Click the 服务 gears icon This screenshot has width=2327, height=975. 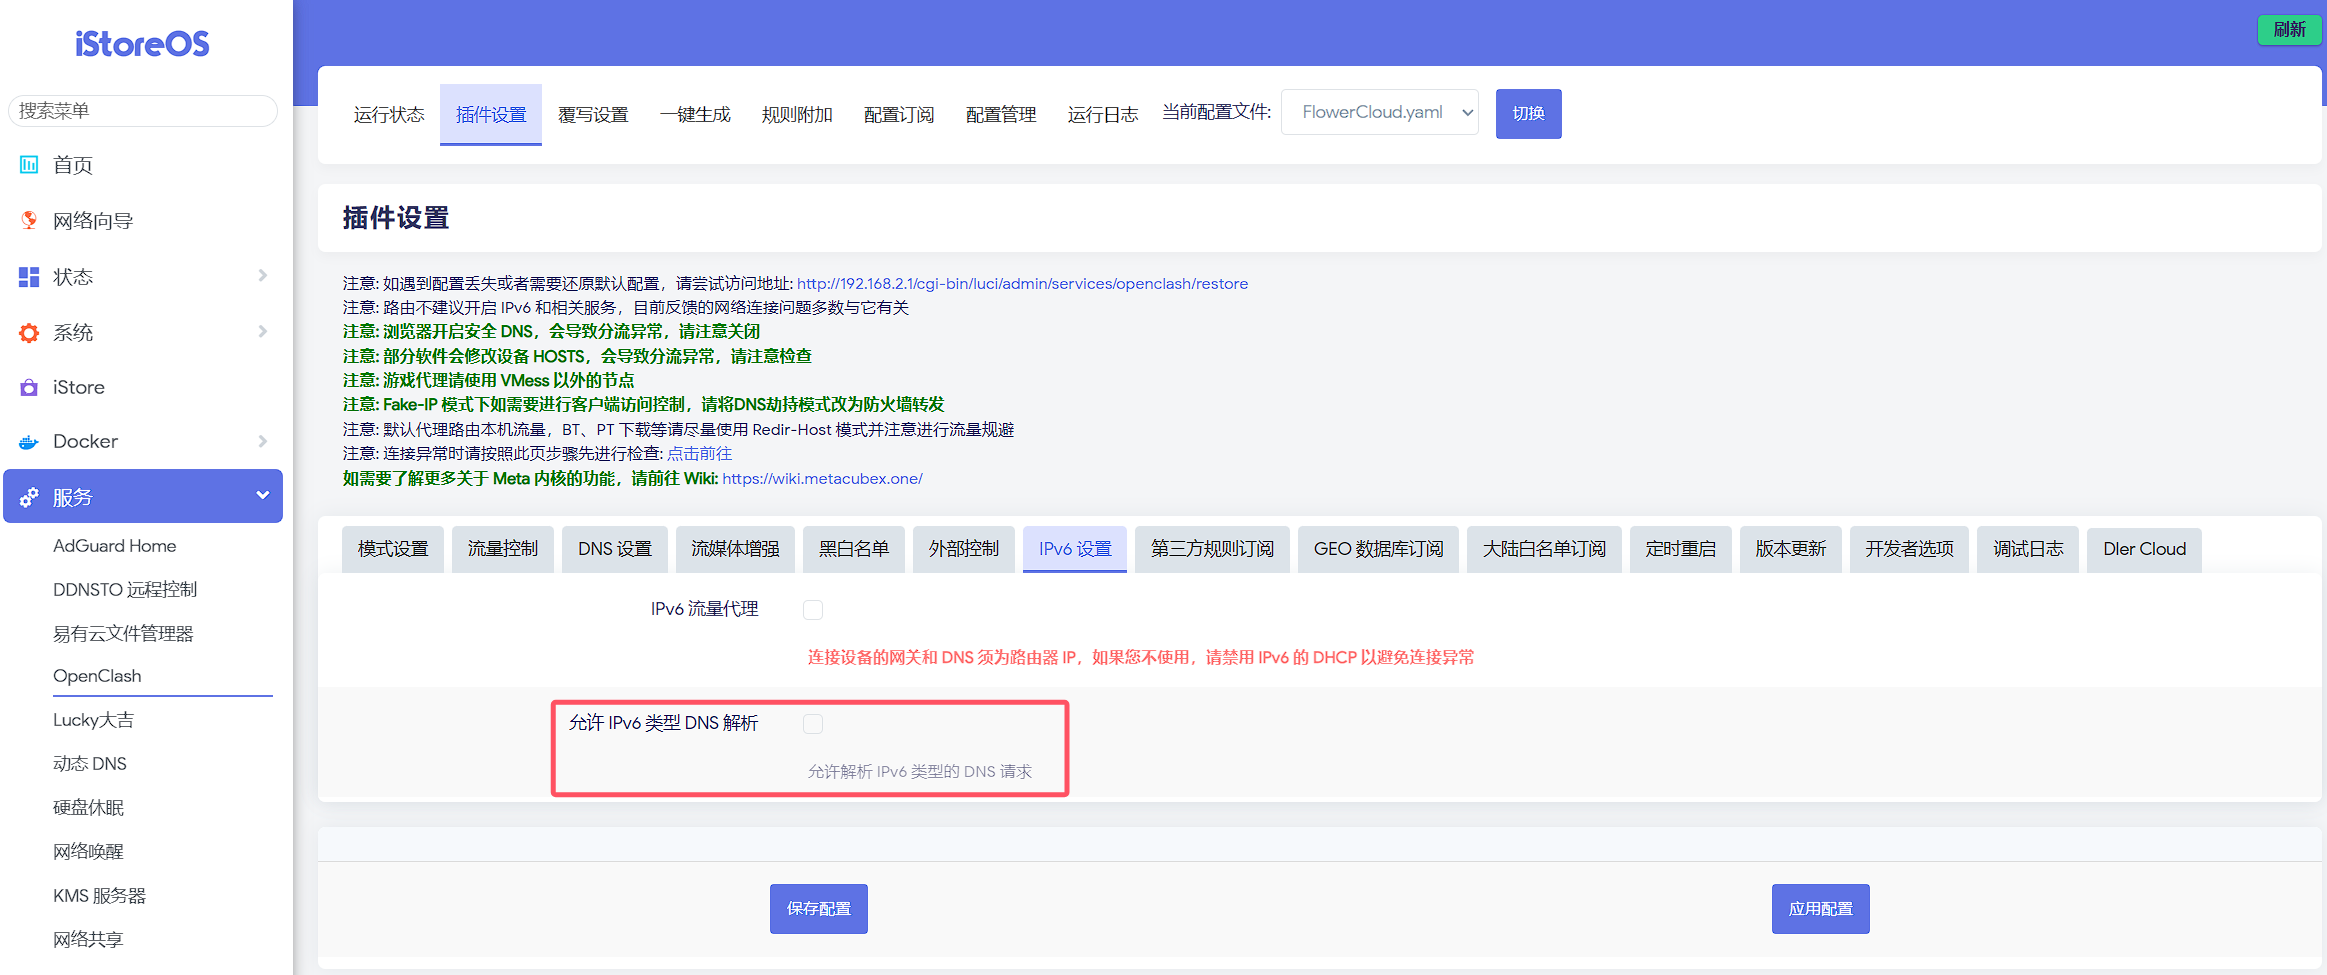29,497
